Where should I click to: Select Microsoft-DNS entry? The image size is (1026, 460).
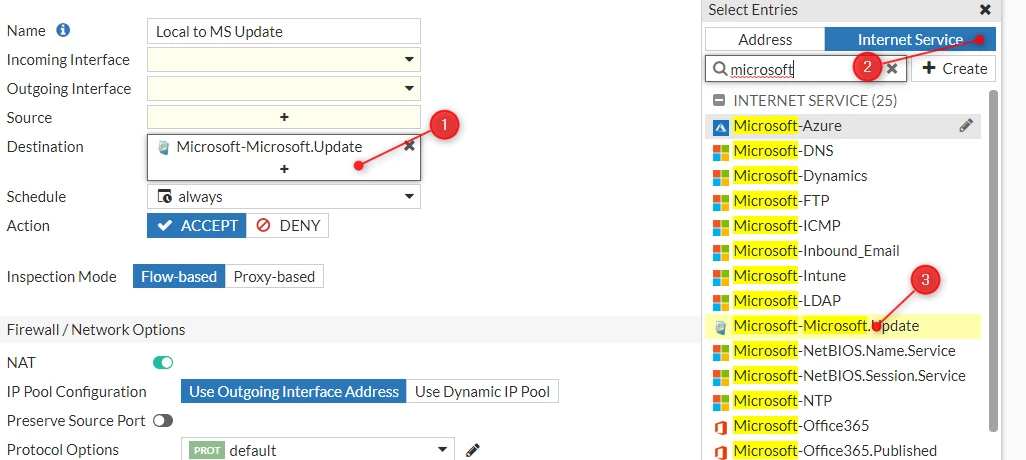[843, 151]
